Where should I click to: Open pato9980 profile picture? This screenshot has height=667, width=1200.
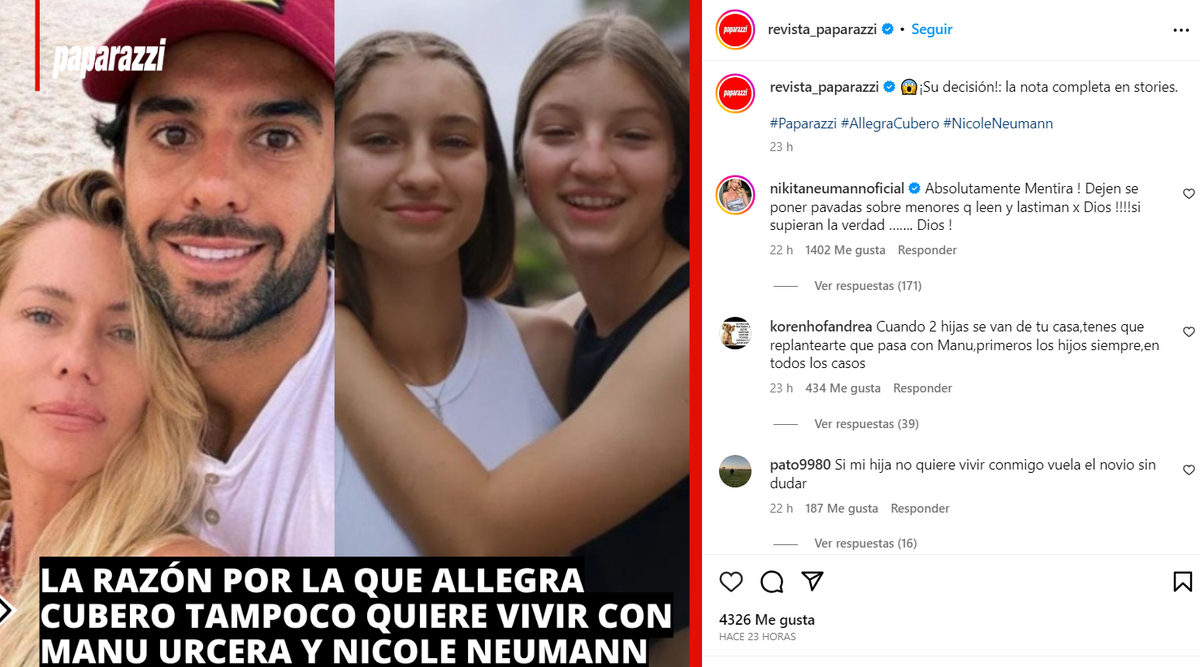click(735, 470)
